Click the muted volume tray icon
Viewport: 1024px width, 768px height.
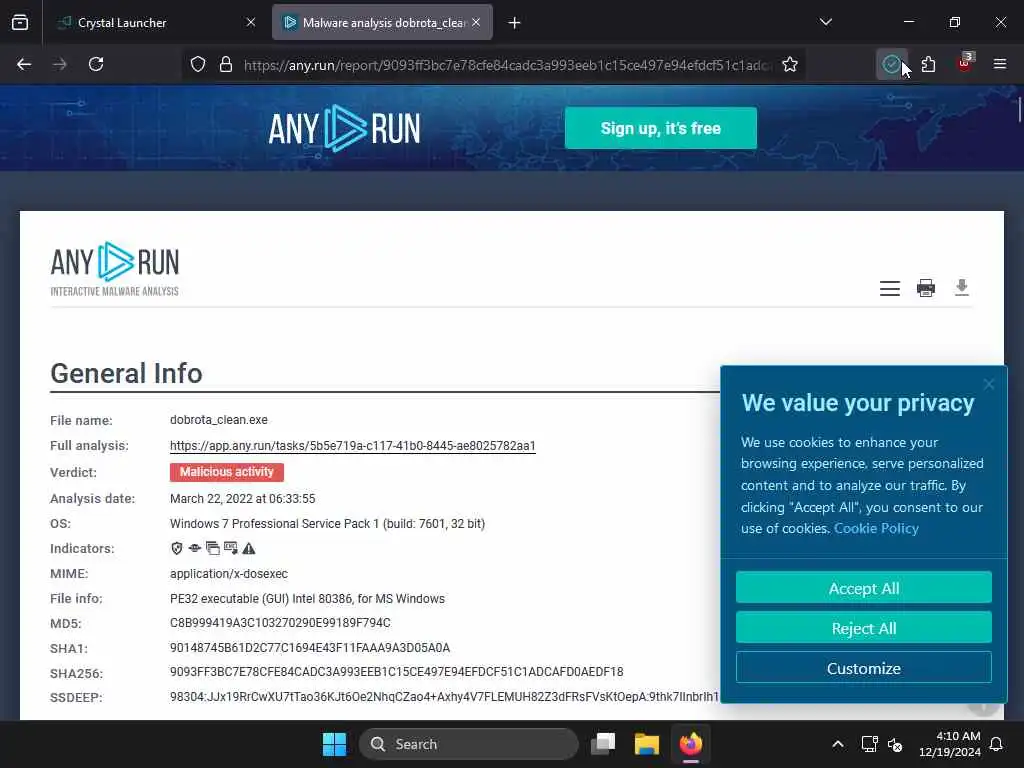(x=895, y=744)
